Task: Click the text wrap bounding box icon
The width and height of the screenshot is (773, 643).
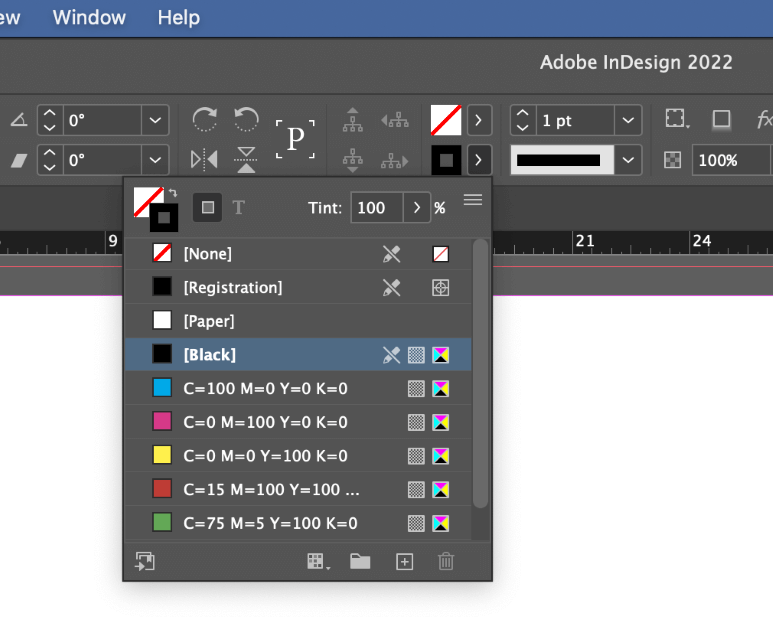Action: (676, 119)
